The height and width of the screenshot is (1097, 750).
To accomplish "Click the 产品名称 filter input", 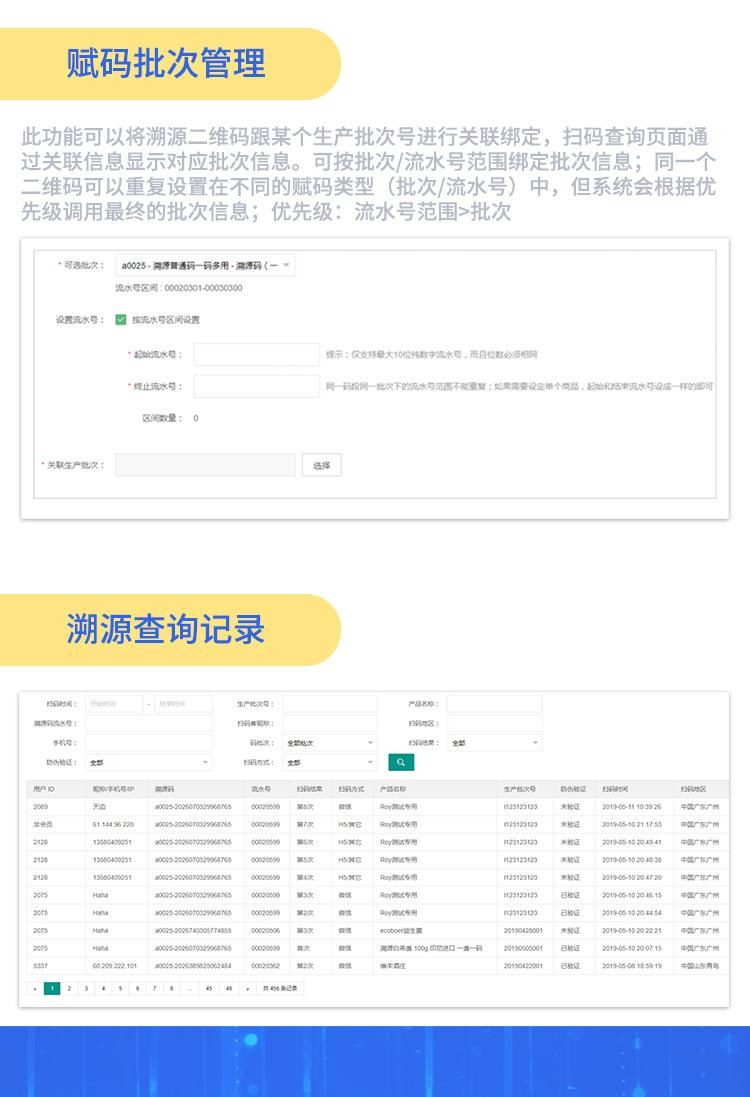I will click(494, 704).
